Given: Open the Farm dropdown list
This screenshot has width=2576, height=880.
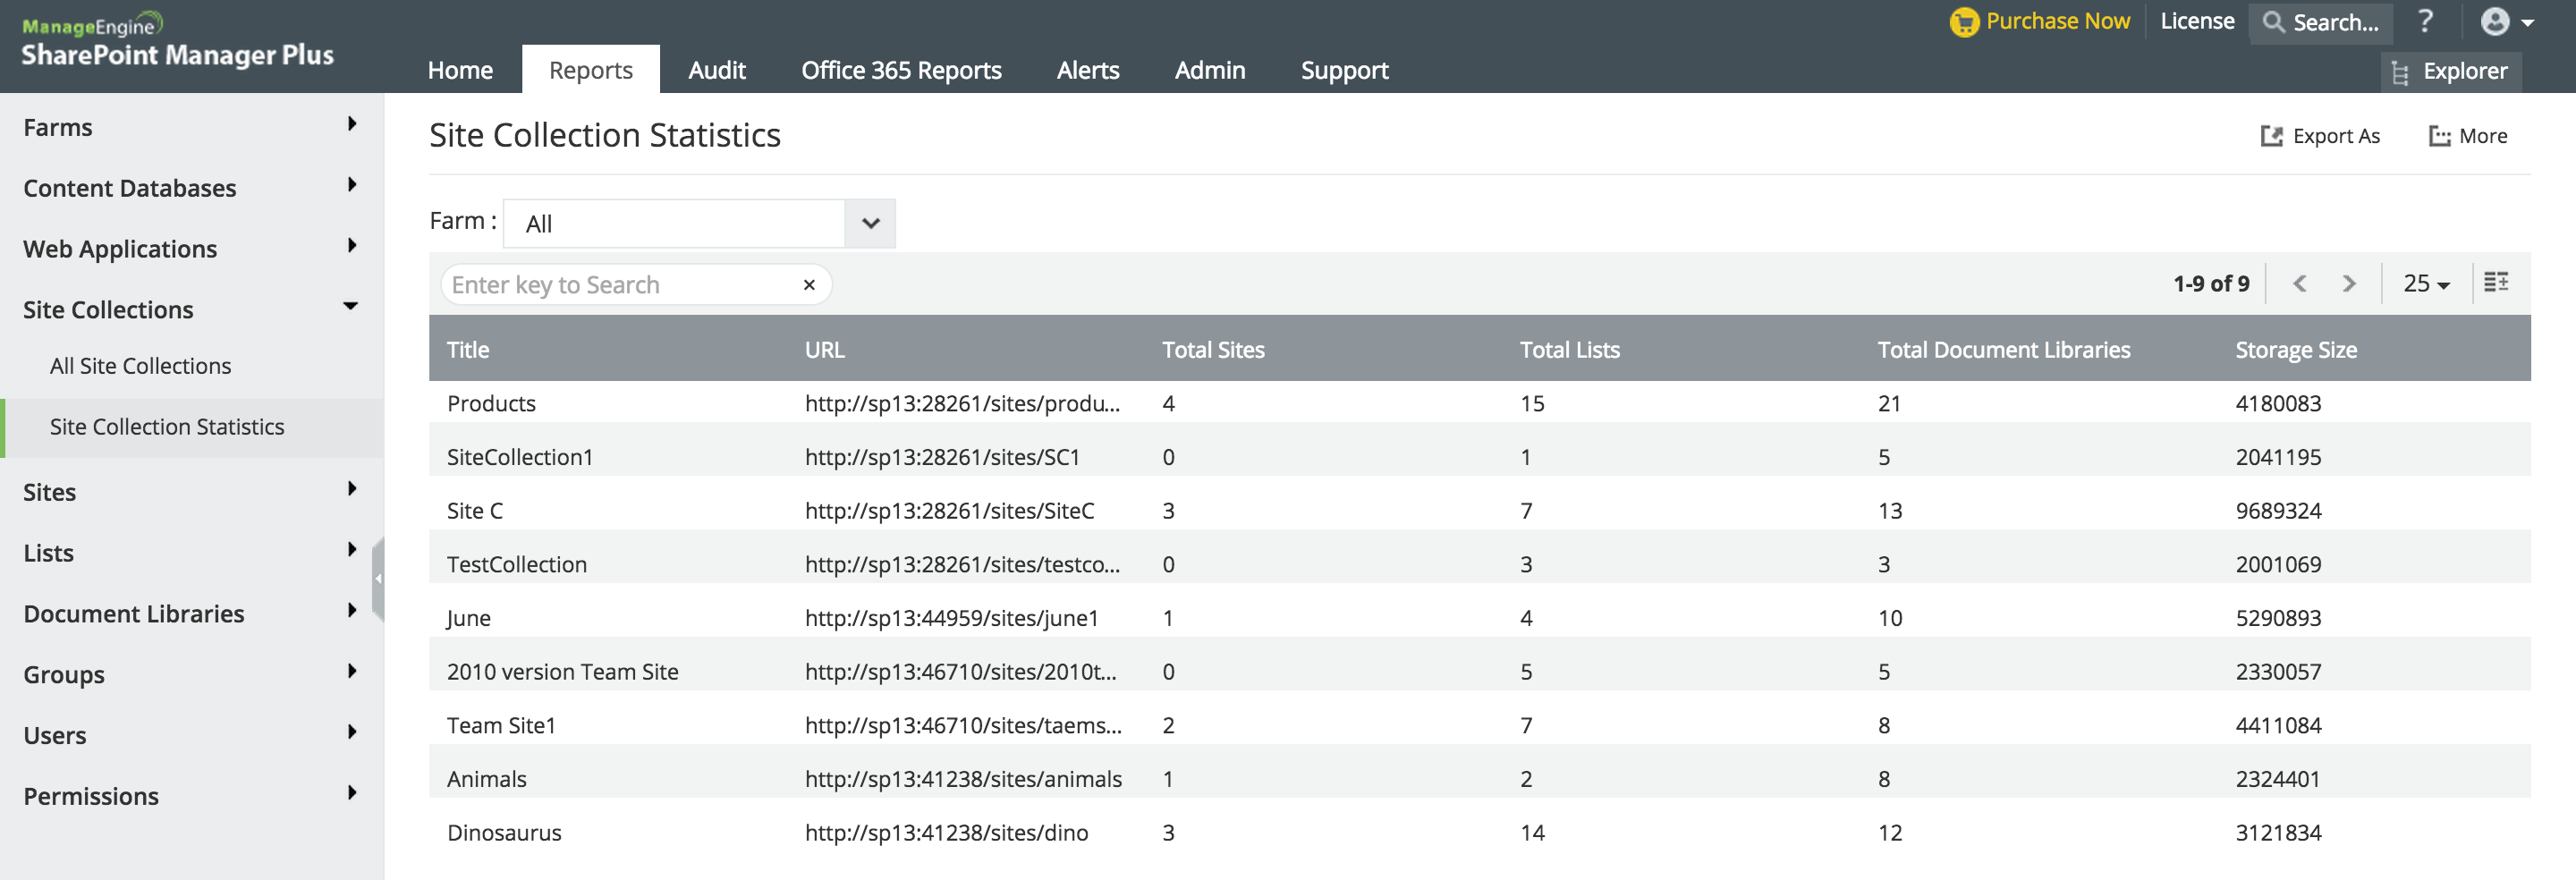Looking at the screenshot, I should click(870, 223).
